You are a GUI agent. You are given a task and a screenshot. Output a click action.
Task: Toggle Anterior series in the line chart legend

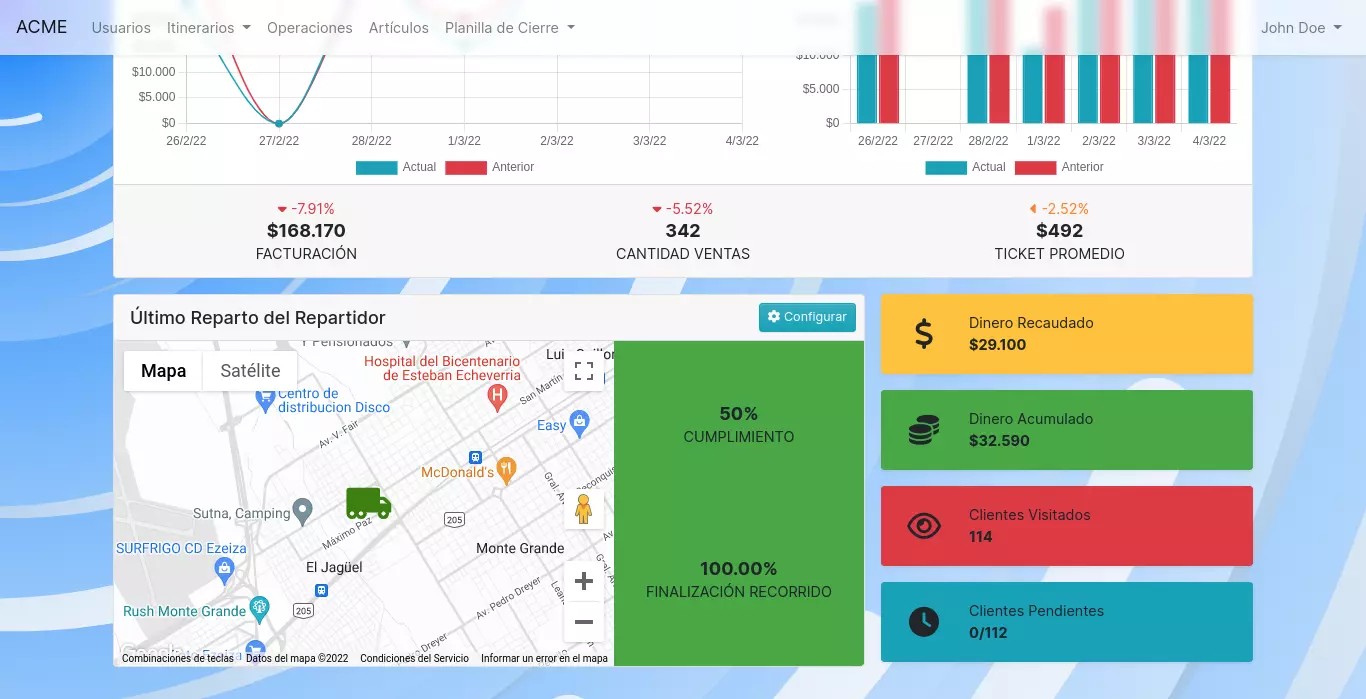click(490, 167)
